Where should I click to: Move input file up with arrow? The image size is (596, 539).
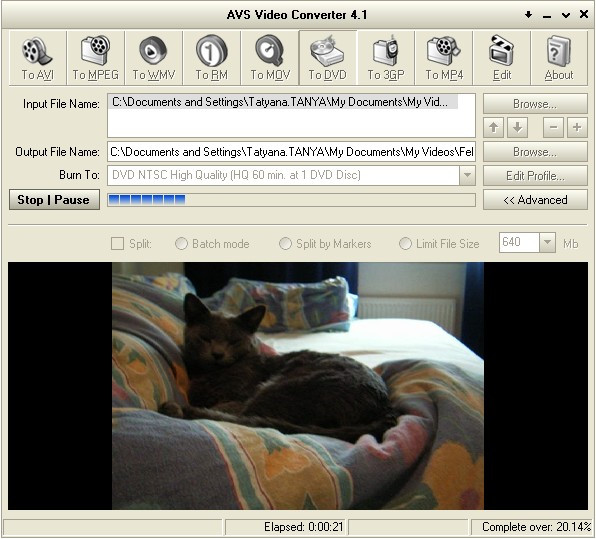(493, 127)
